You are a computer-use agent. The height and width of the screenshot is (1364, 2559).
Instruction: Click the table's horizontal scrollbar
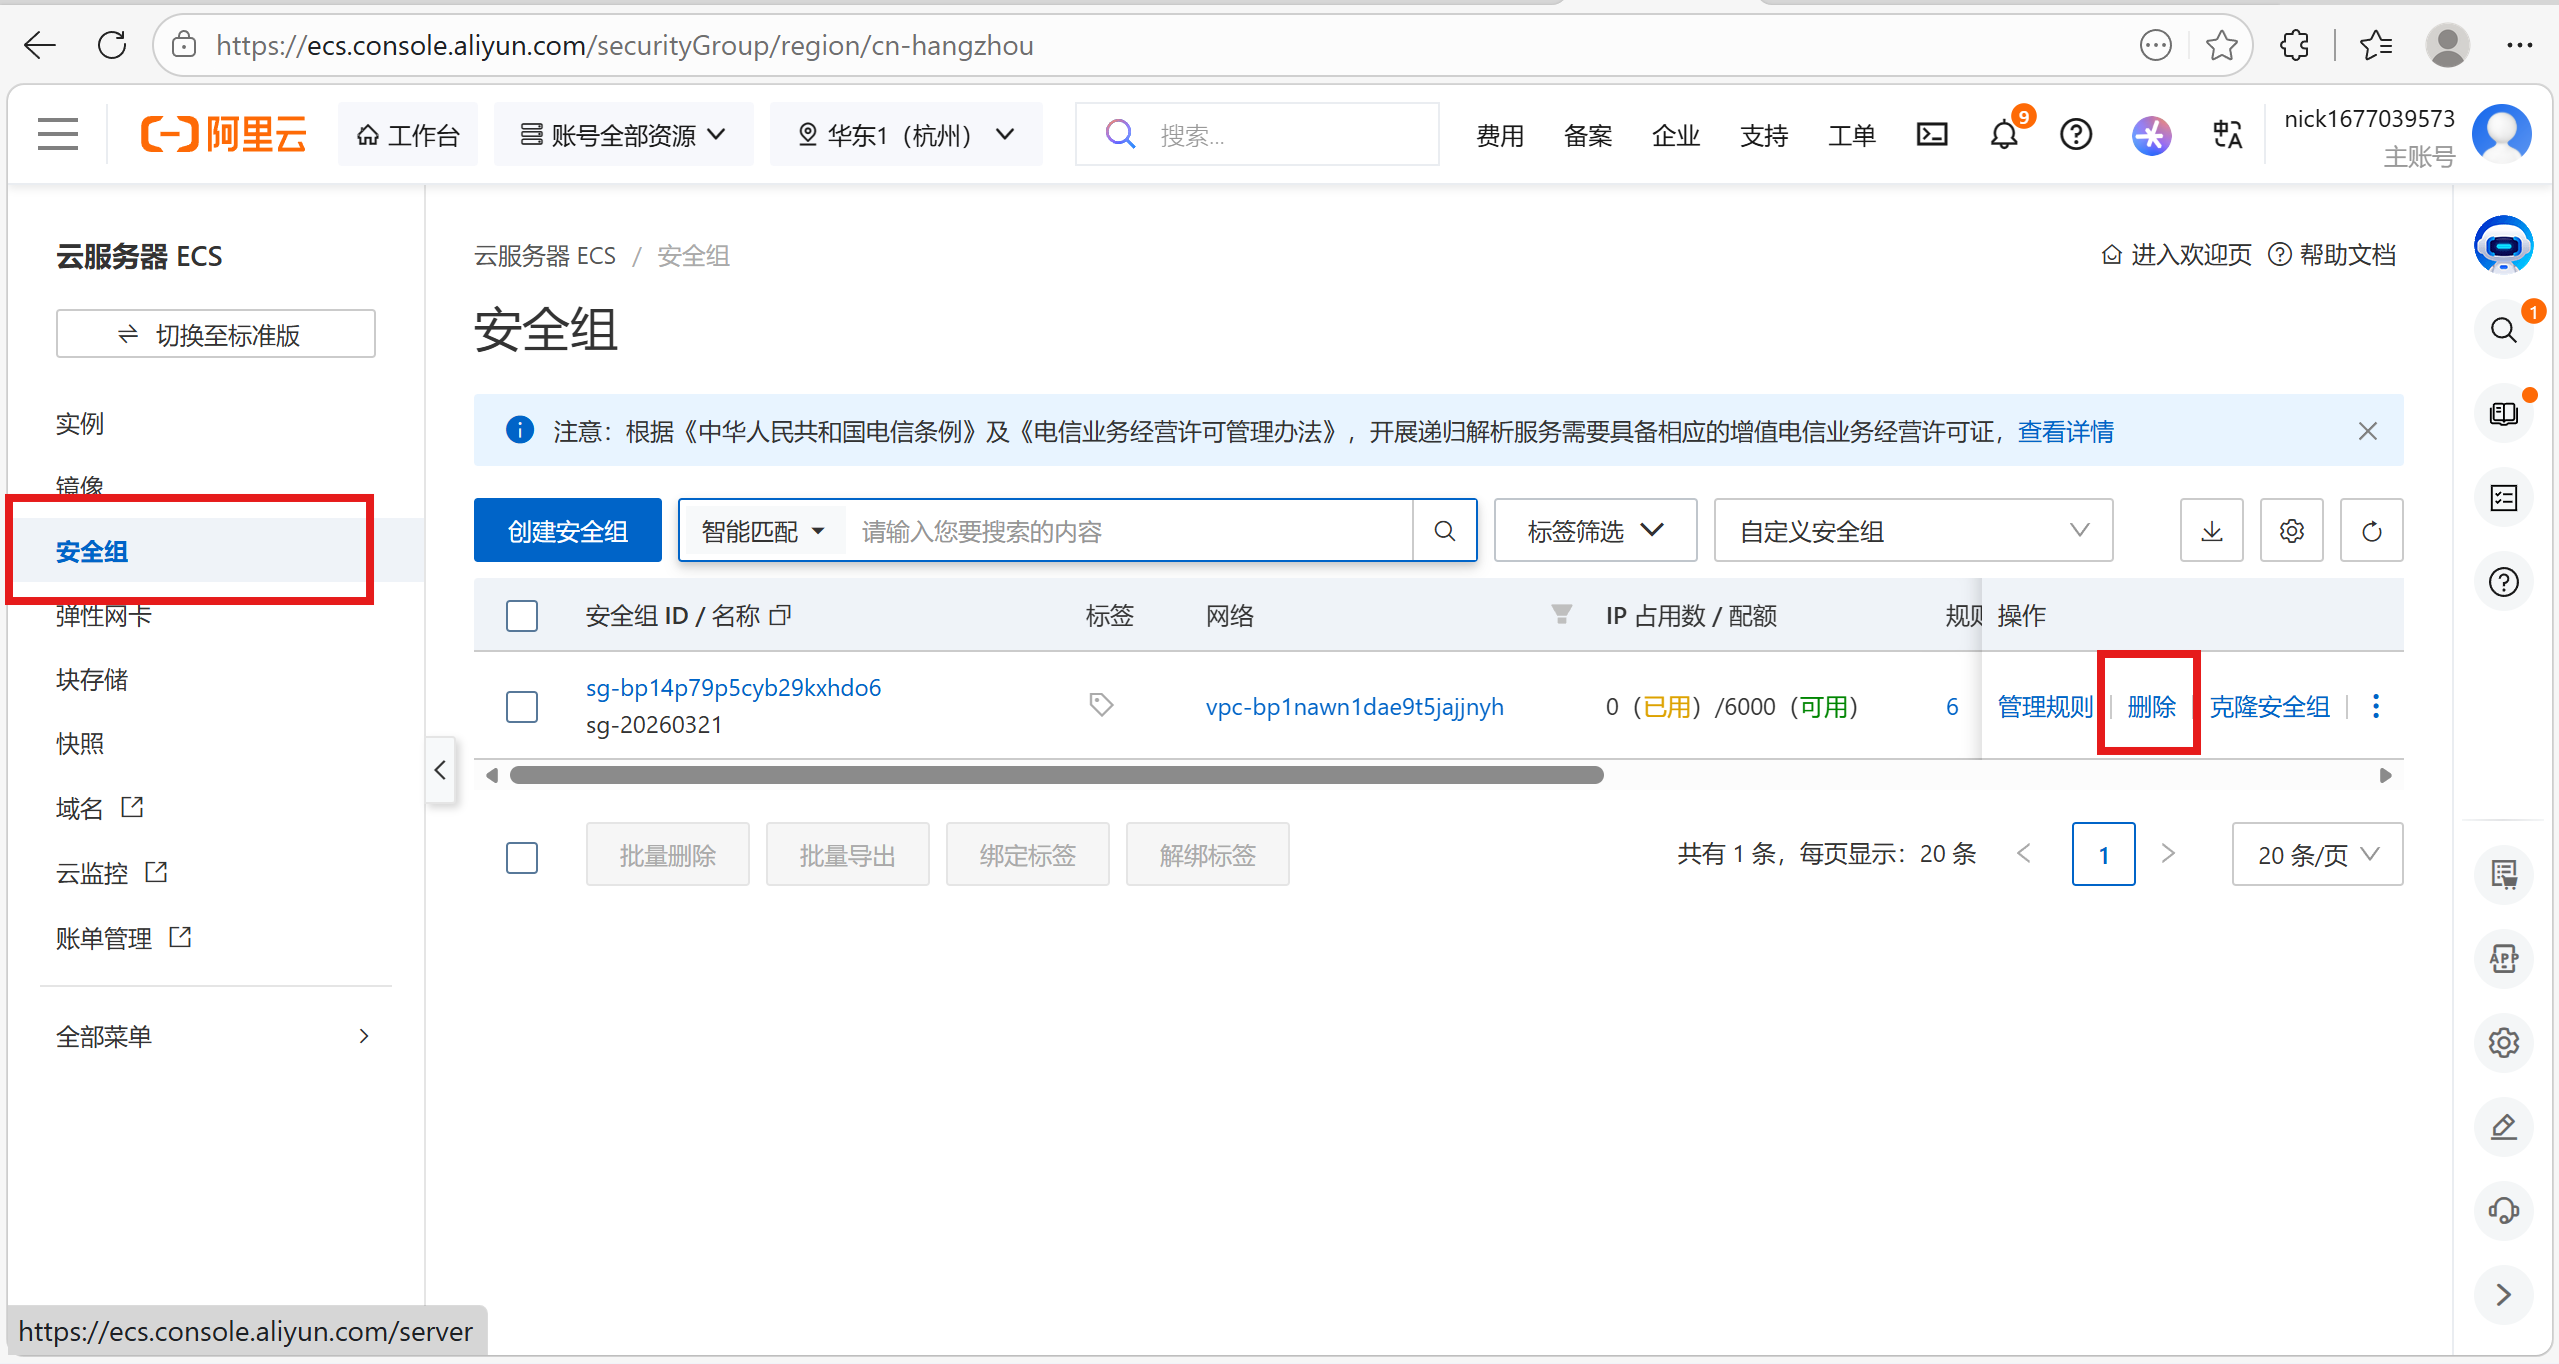click(1056, 775)
